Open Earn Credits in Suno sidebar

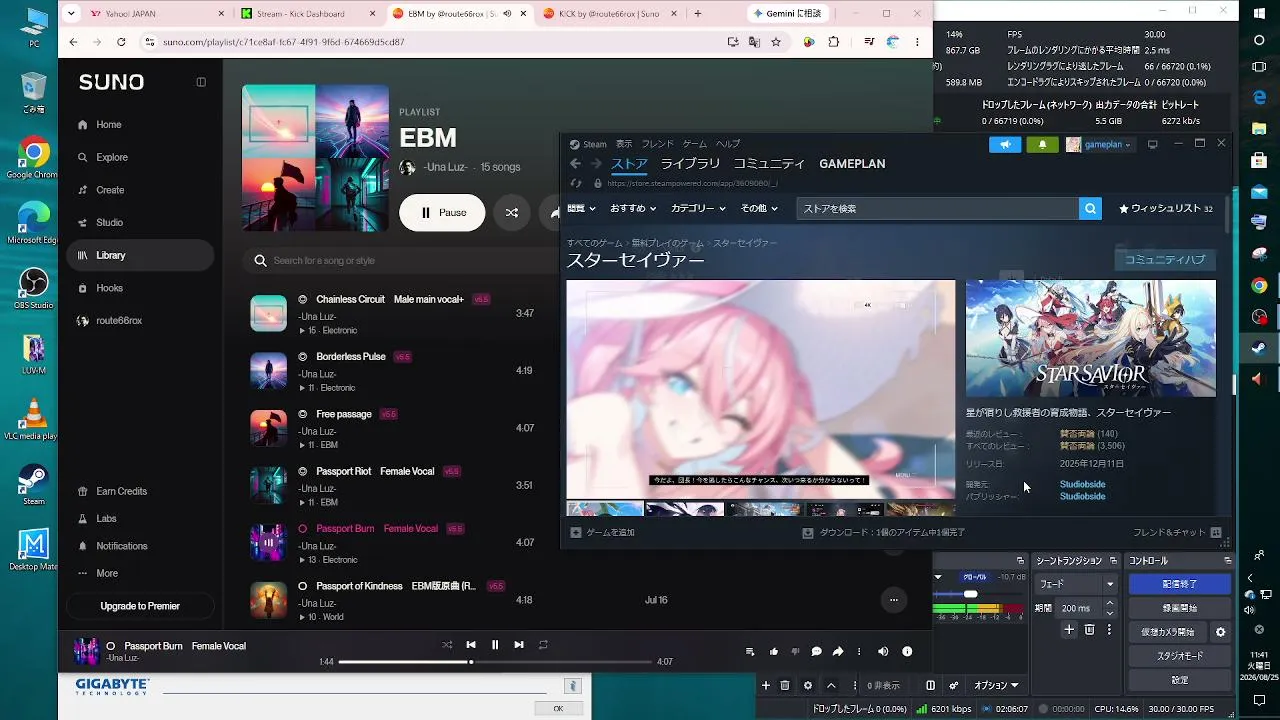pyautogui.click(x=121, y=491)
